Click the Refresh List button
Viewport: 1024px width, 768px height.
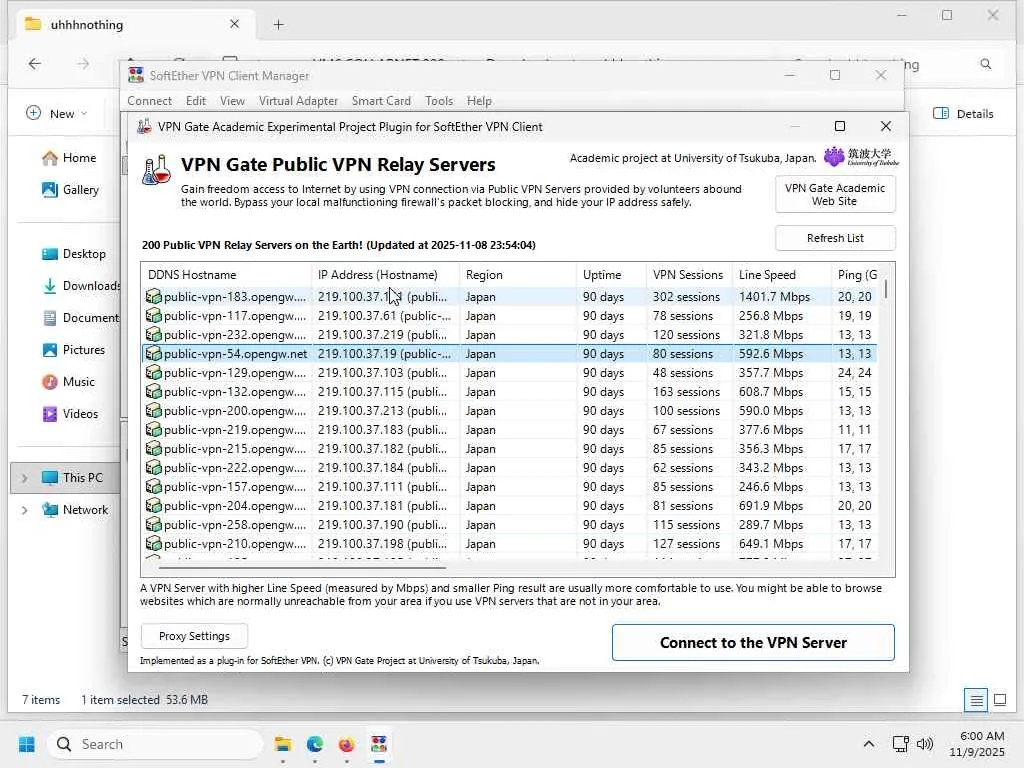[x=835, y=238]
